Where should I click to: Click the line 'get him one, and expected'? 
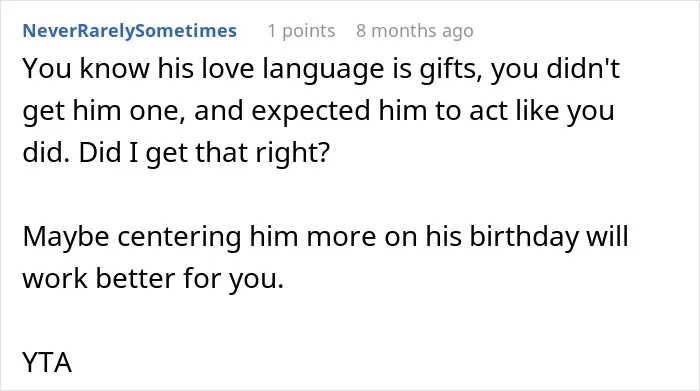click(318, 112)
